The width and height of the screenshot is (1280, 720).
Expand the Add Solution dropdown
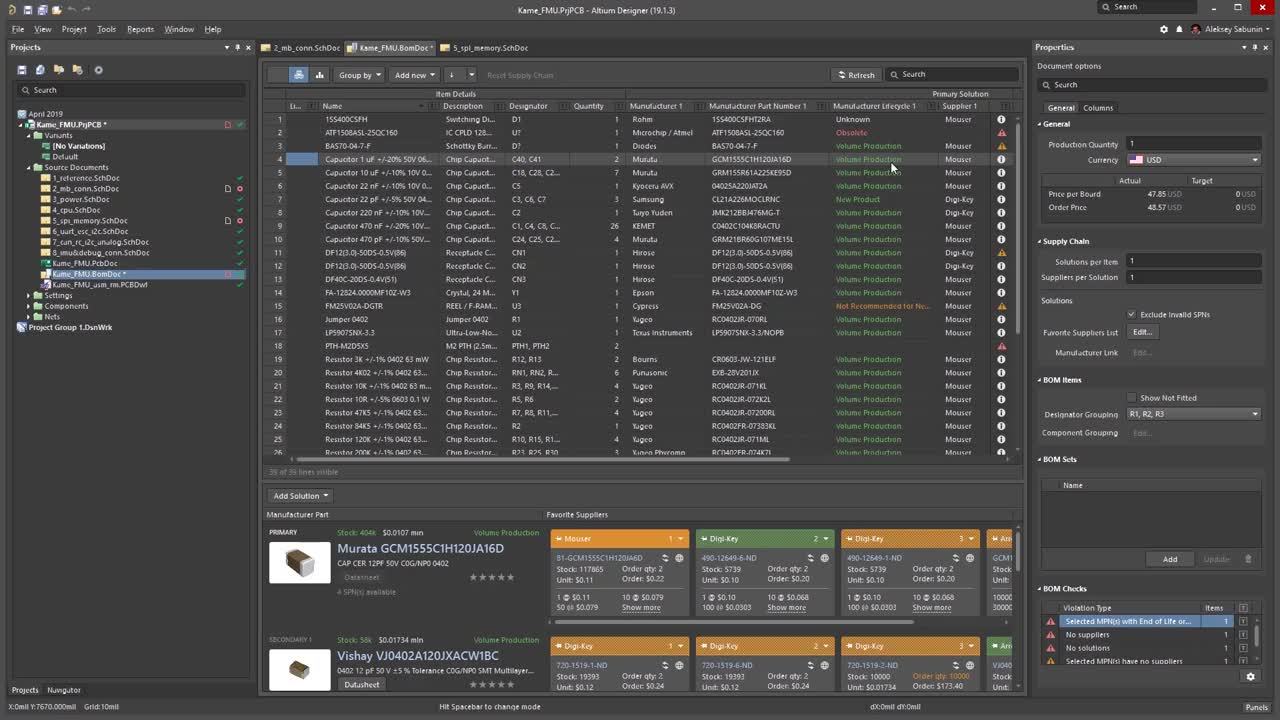pos(301,496)
